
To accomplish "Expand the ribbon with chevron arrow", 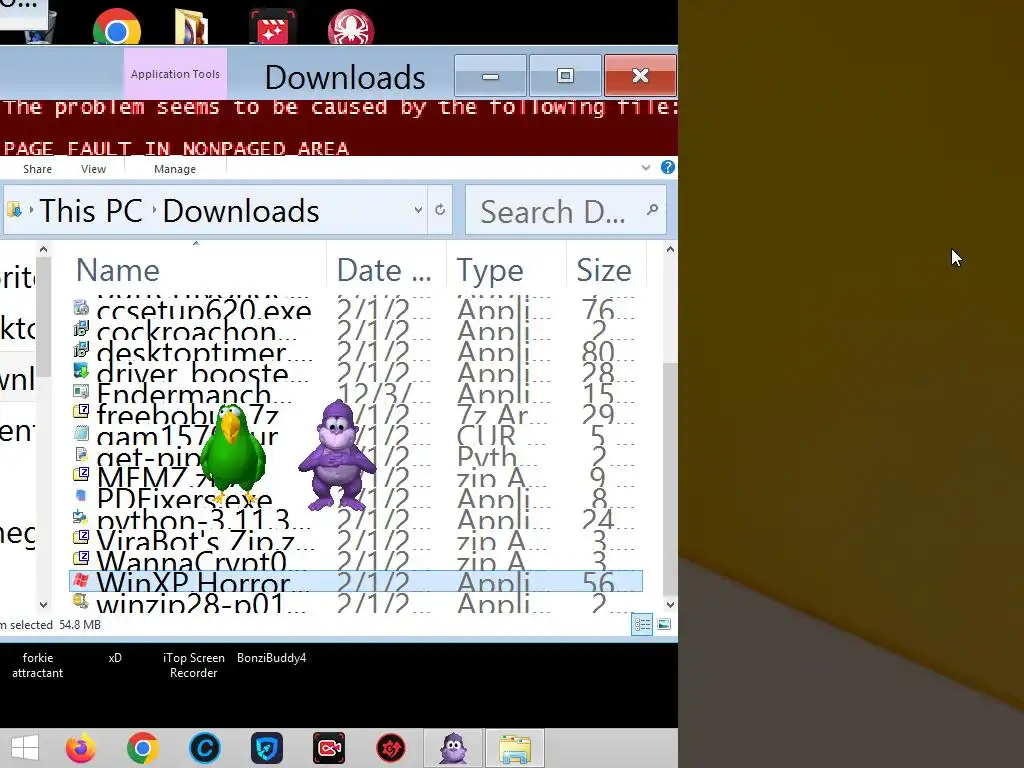I will coord(646,168).
